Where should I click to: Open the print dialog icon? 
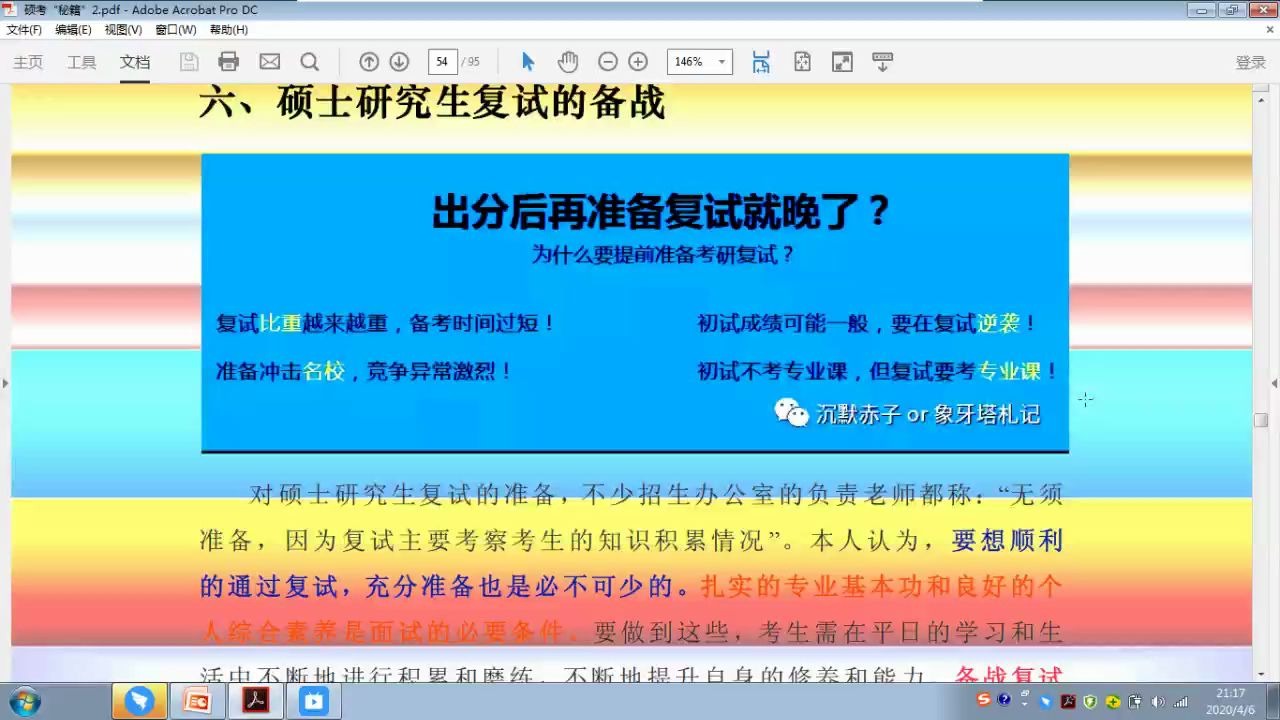[x=228, y=61]
